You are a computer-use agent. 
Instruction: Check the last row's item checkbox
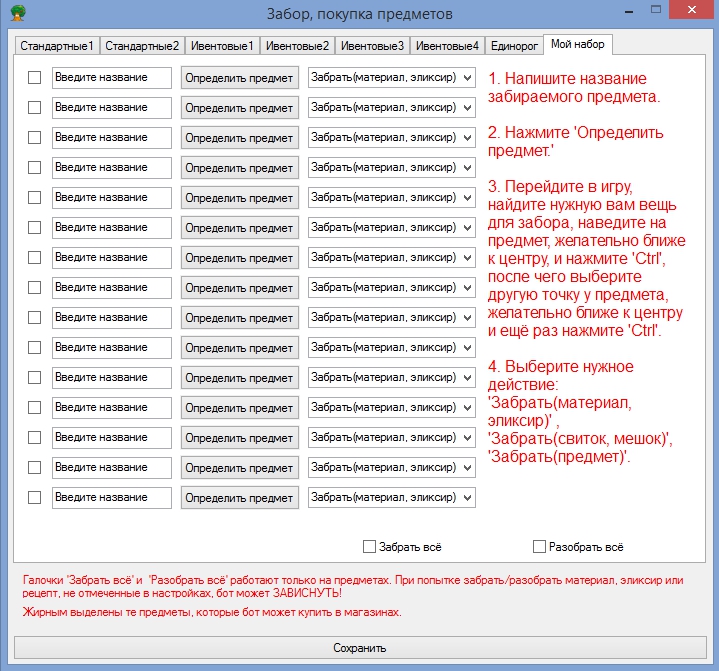click(x=34, y=497)
